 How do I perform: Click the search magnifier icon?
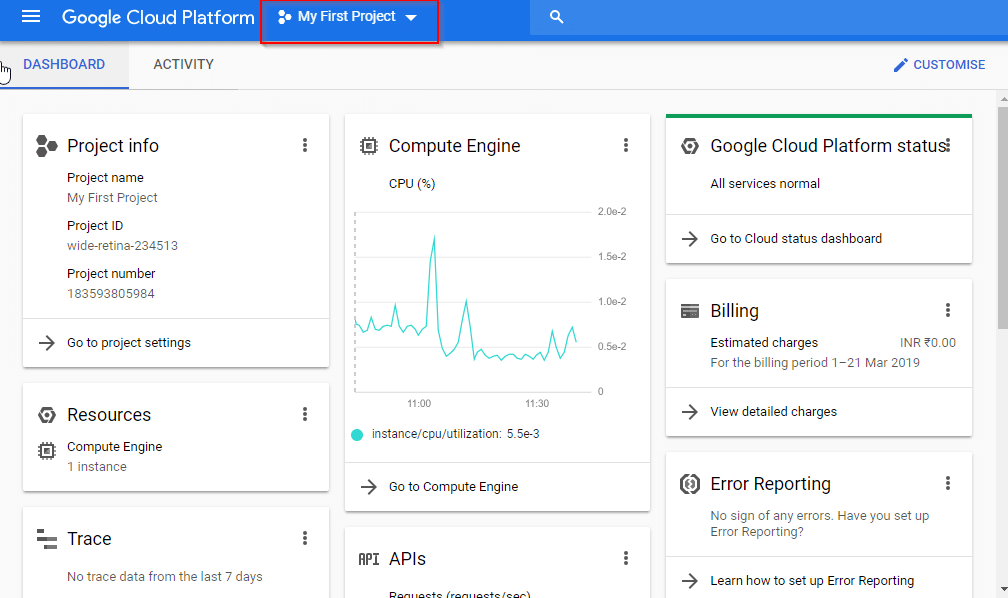(x=557, y=17)
